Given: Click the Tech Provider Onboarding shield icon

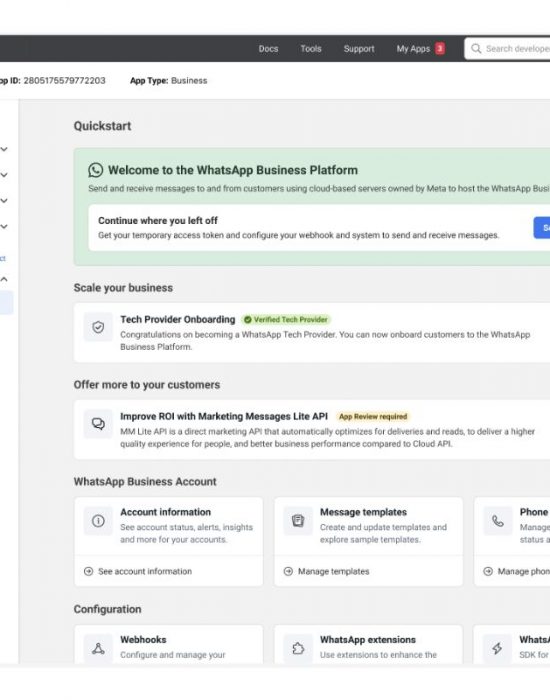Looking at the screenshot, I should [98, 327].
